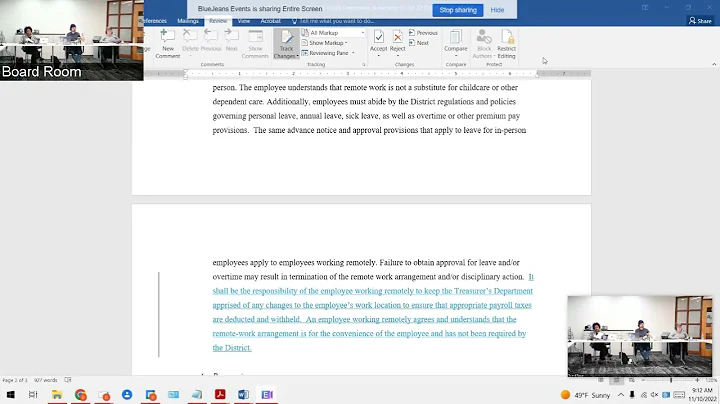Image resolution: width=720 pixels, height=404 pixels.
Task: Open the Compare documents menu
Action: 456,44
